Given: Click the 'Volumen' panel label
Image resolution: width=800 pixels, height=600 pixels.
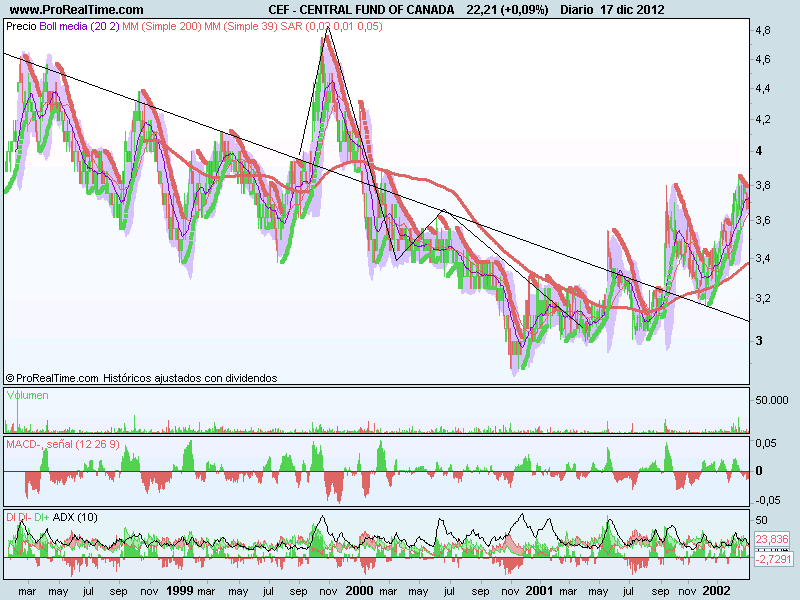Looking at the screenshot, I should point(28,395).
